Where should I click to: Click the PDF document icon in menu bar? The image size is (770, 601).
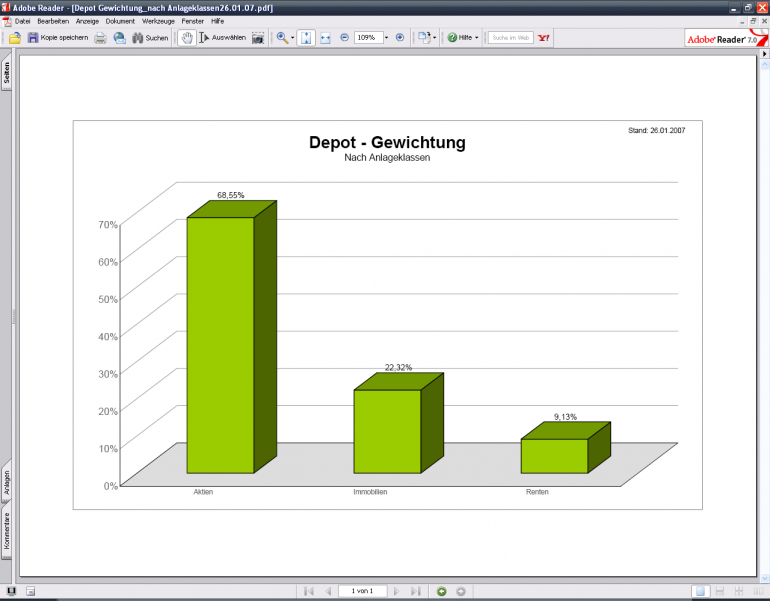pos(7,22)
